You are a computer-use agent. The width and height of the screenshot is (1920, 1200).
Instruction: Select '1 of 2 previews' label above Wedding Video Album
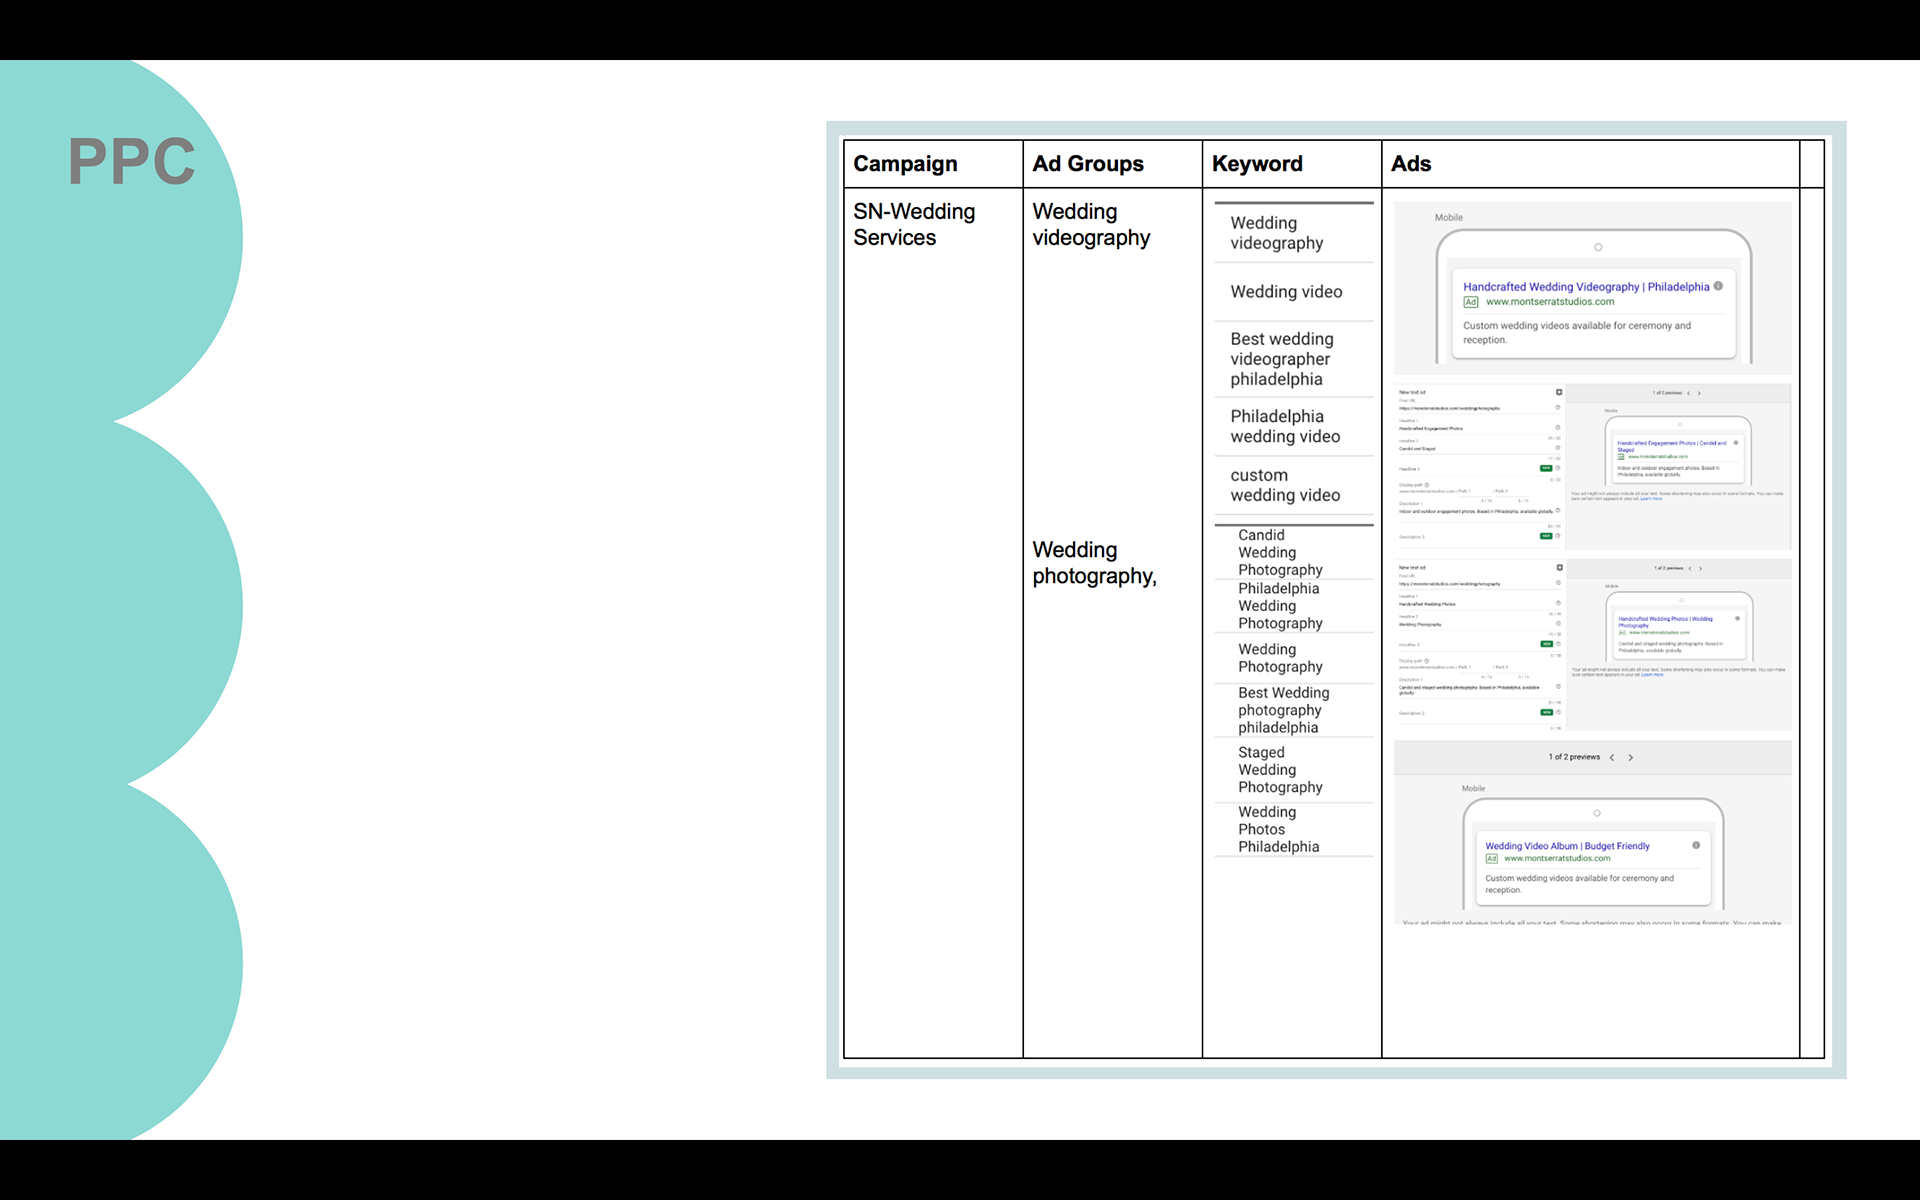tap(1574, 757)
